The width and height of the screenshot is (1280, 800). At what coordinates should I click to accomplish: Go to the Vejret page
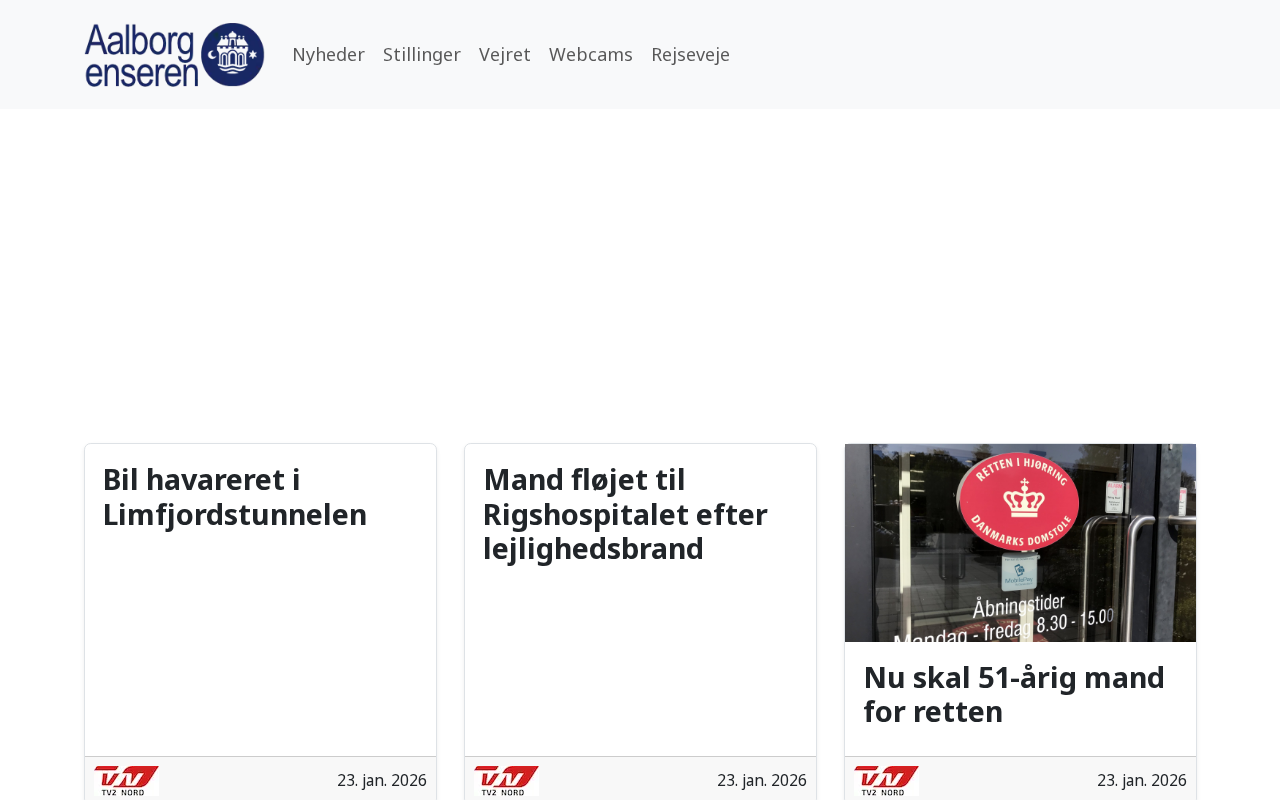tap(505, 54)
